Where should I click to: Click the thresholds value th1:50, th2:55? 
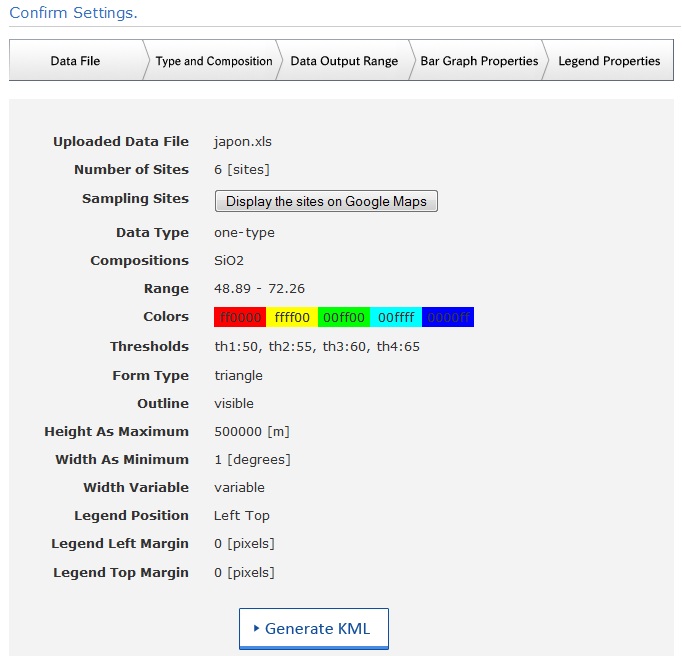coord(317,347)
